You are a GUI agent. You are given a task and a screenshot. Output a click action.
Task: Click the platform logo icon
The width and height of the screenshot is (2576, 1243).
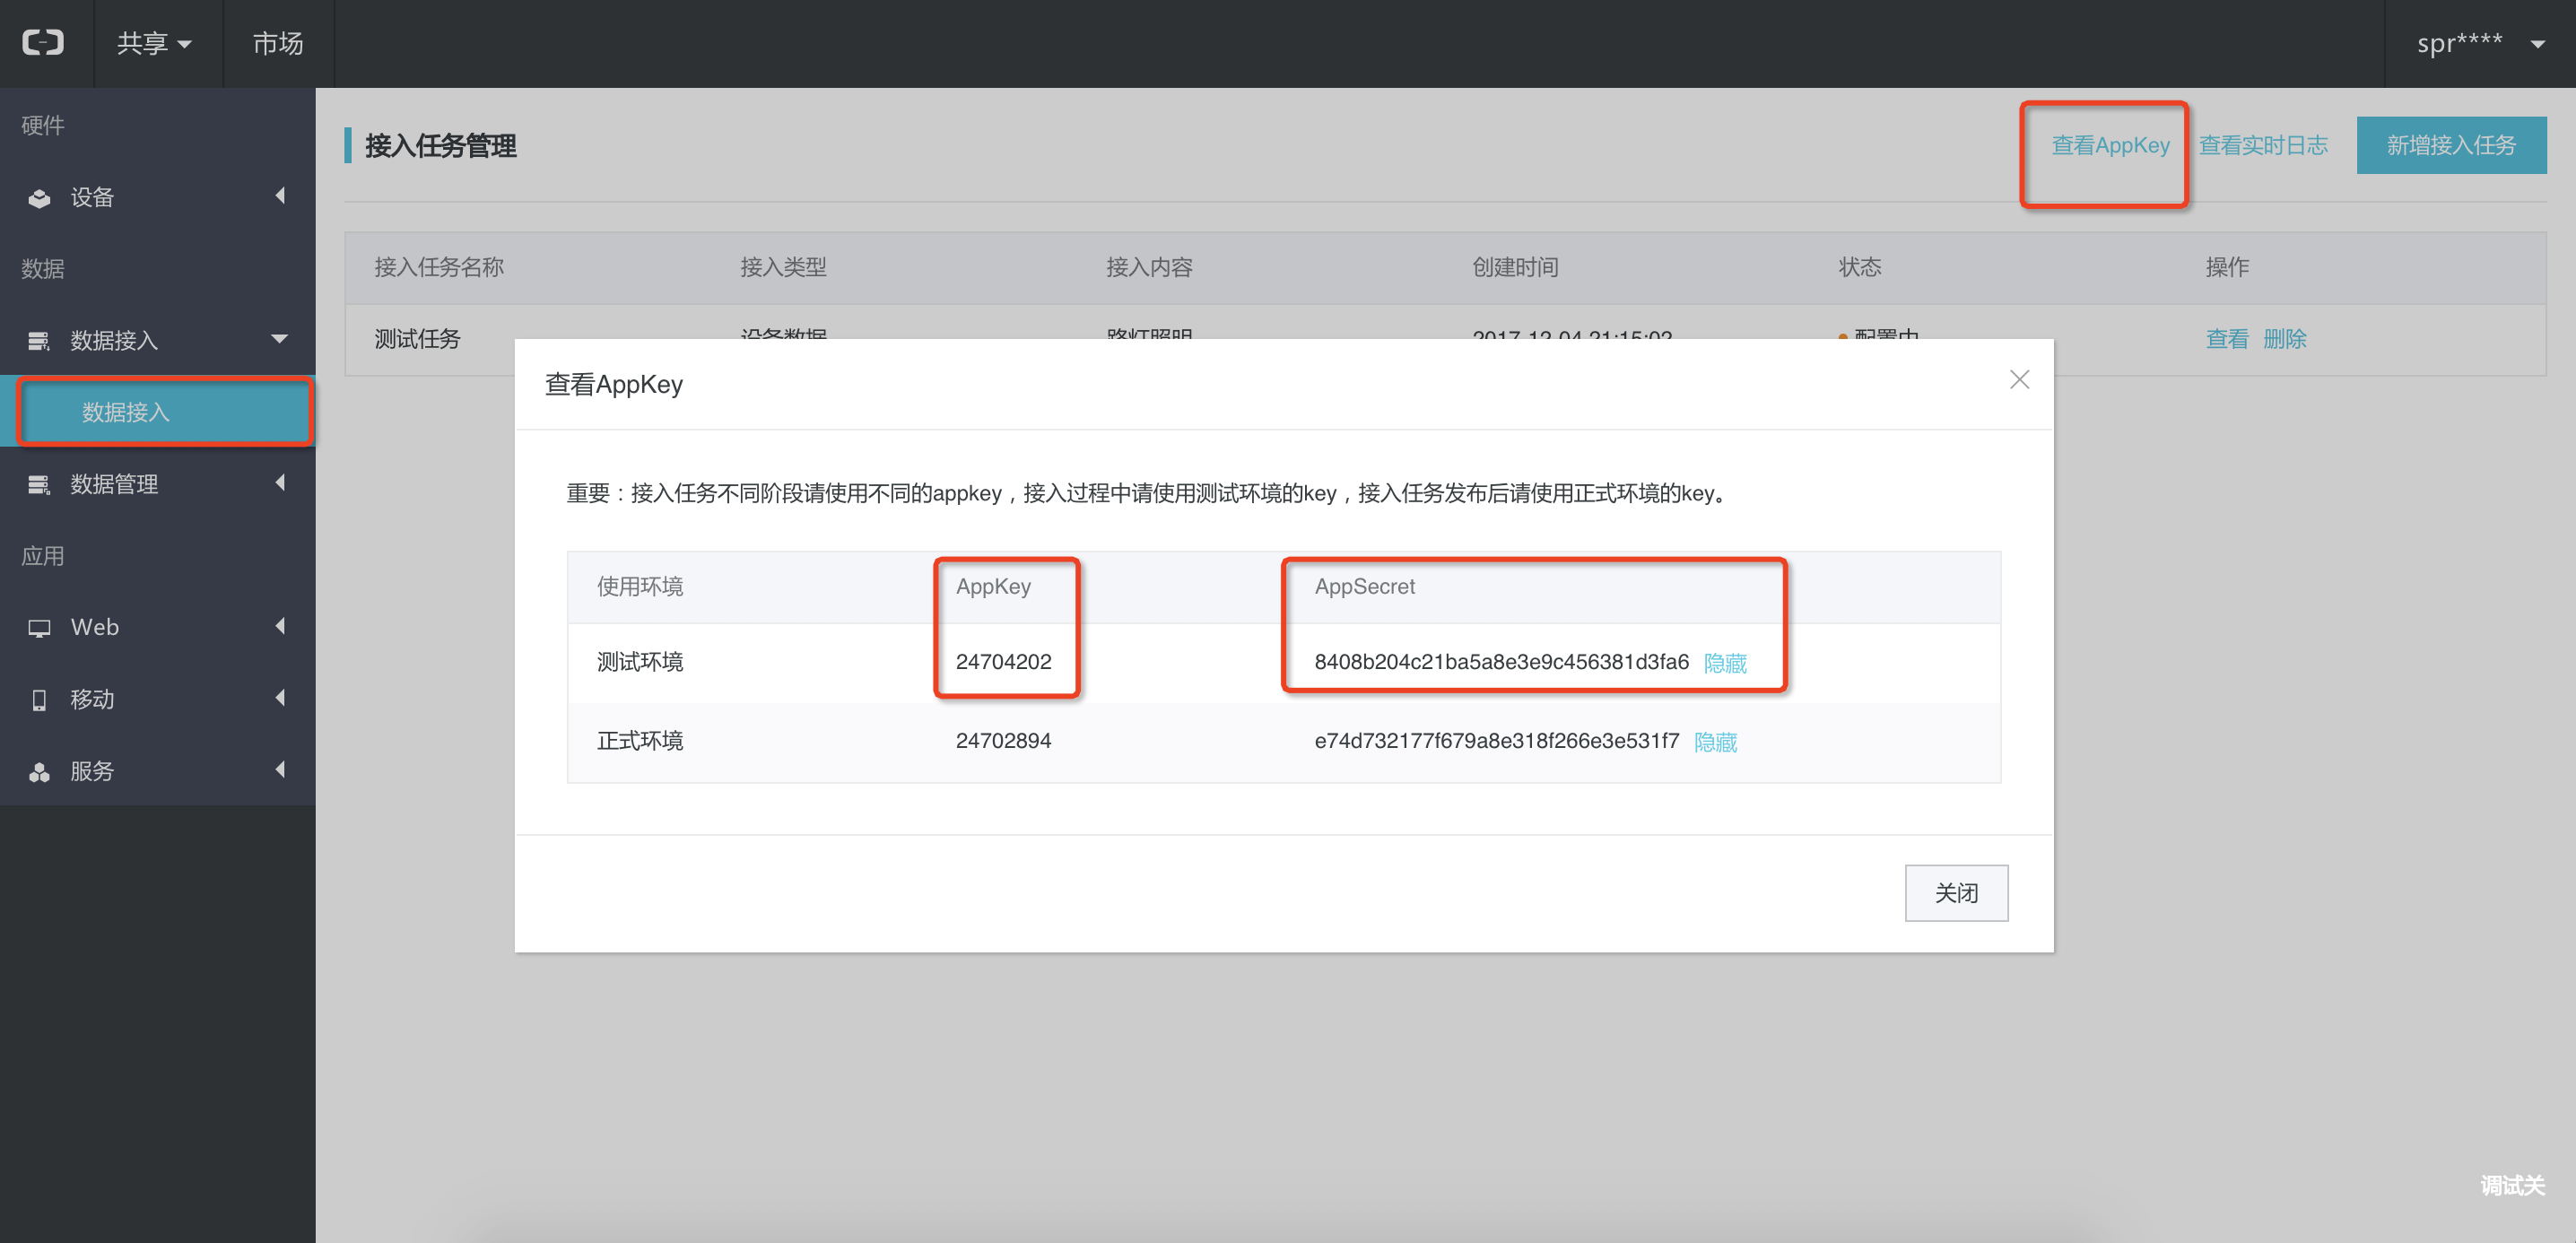(43, 43)
